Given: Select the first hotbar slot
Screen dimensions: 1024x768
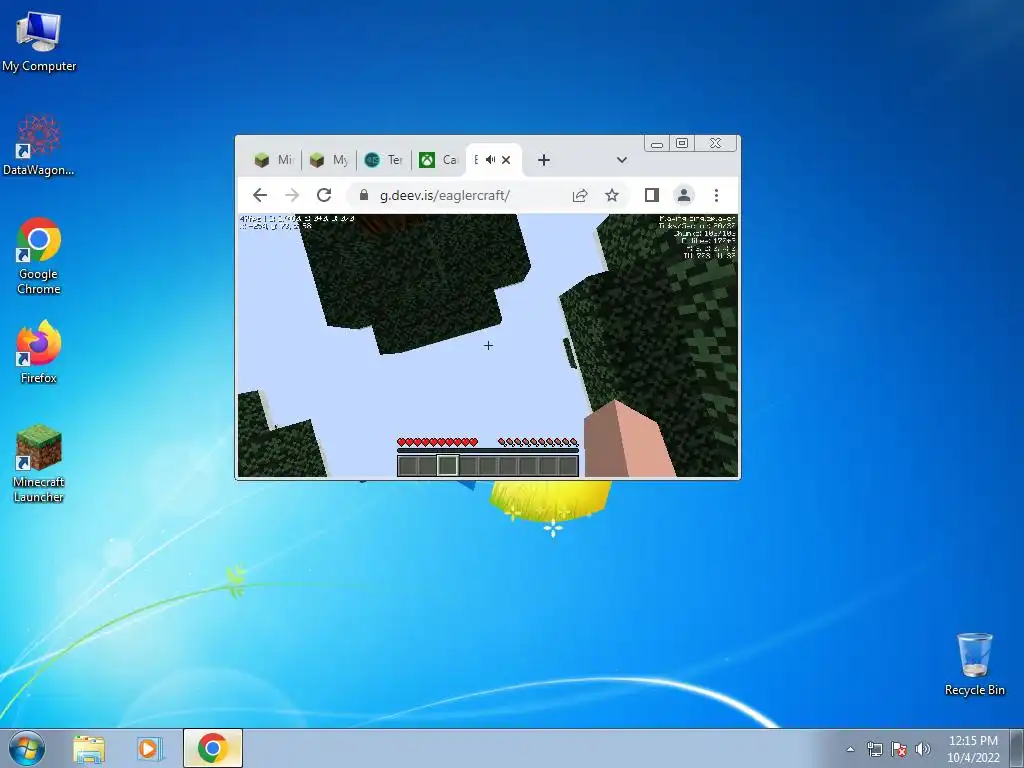Looking at the screenshot, I should click(x=408, y=466).
